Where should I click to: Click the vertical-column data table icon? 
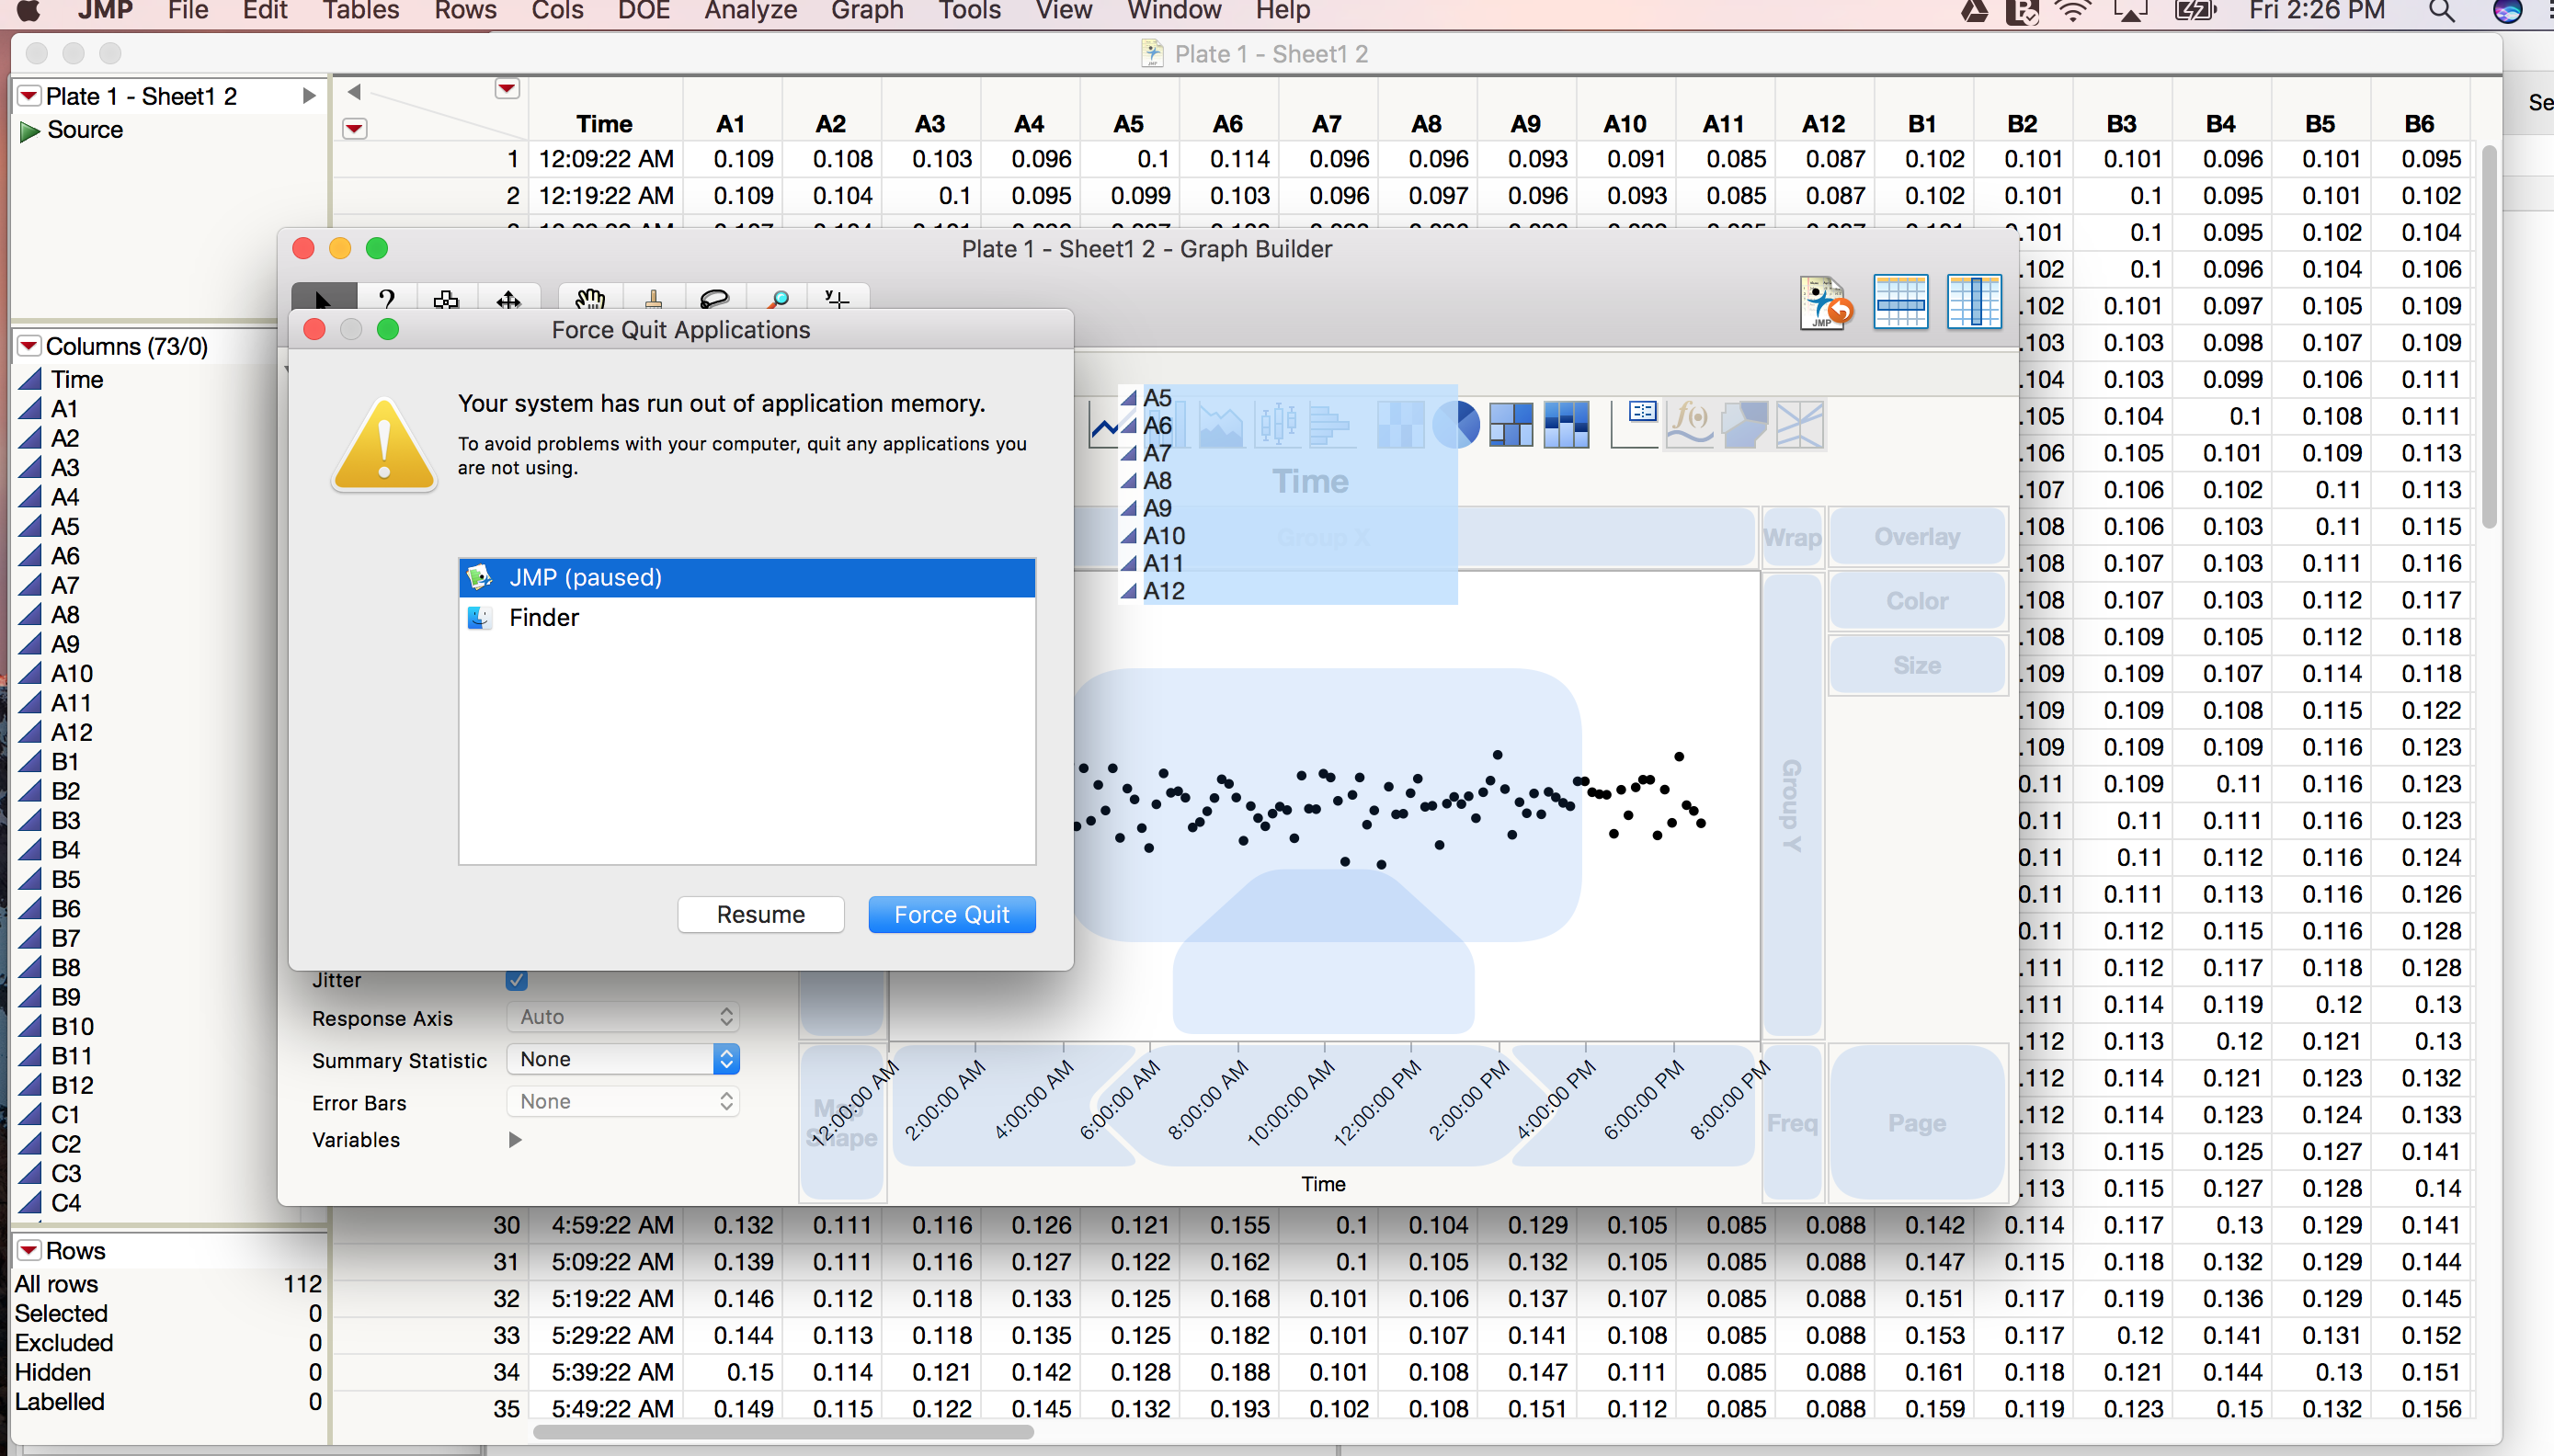click(1973, 302)
